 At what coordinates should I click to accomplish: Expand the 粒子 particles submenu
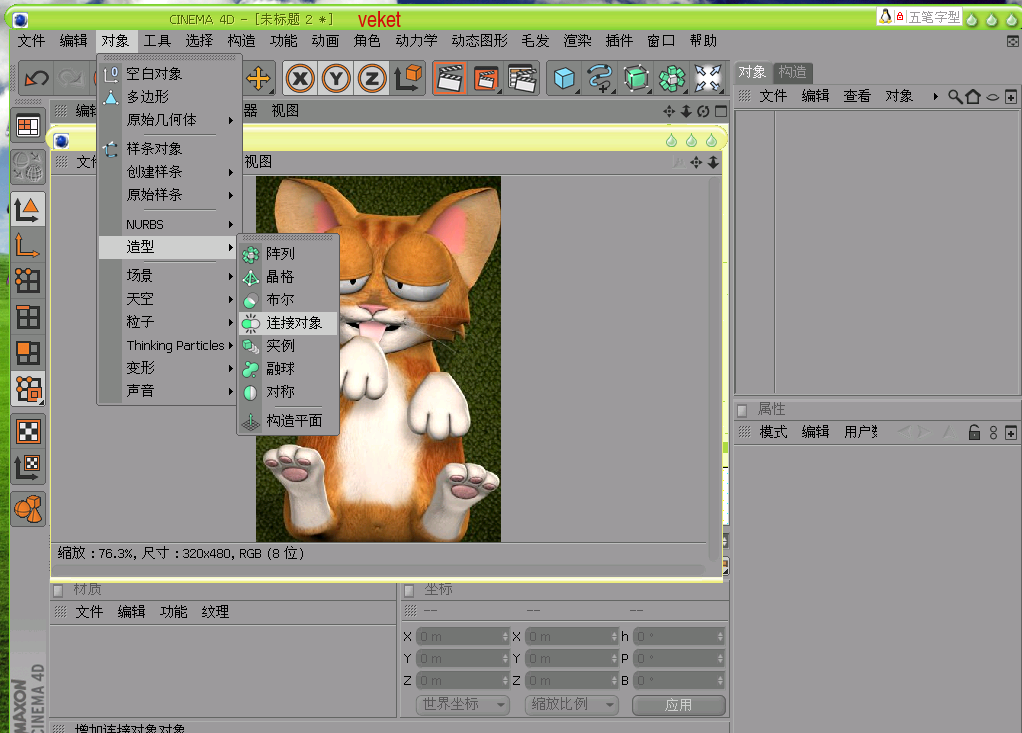169,322
